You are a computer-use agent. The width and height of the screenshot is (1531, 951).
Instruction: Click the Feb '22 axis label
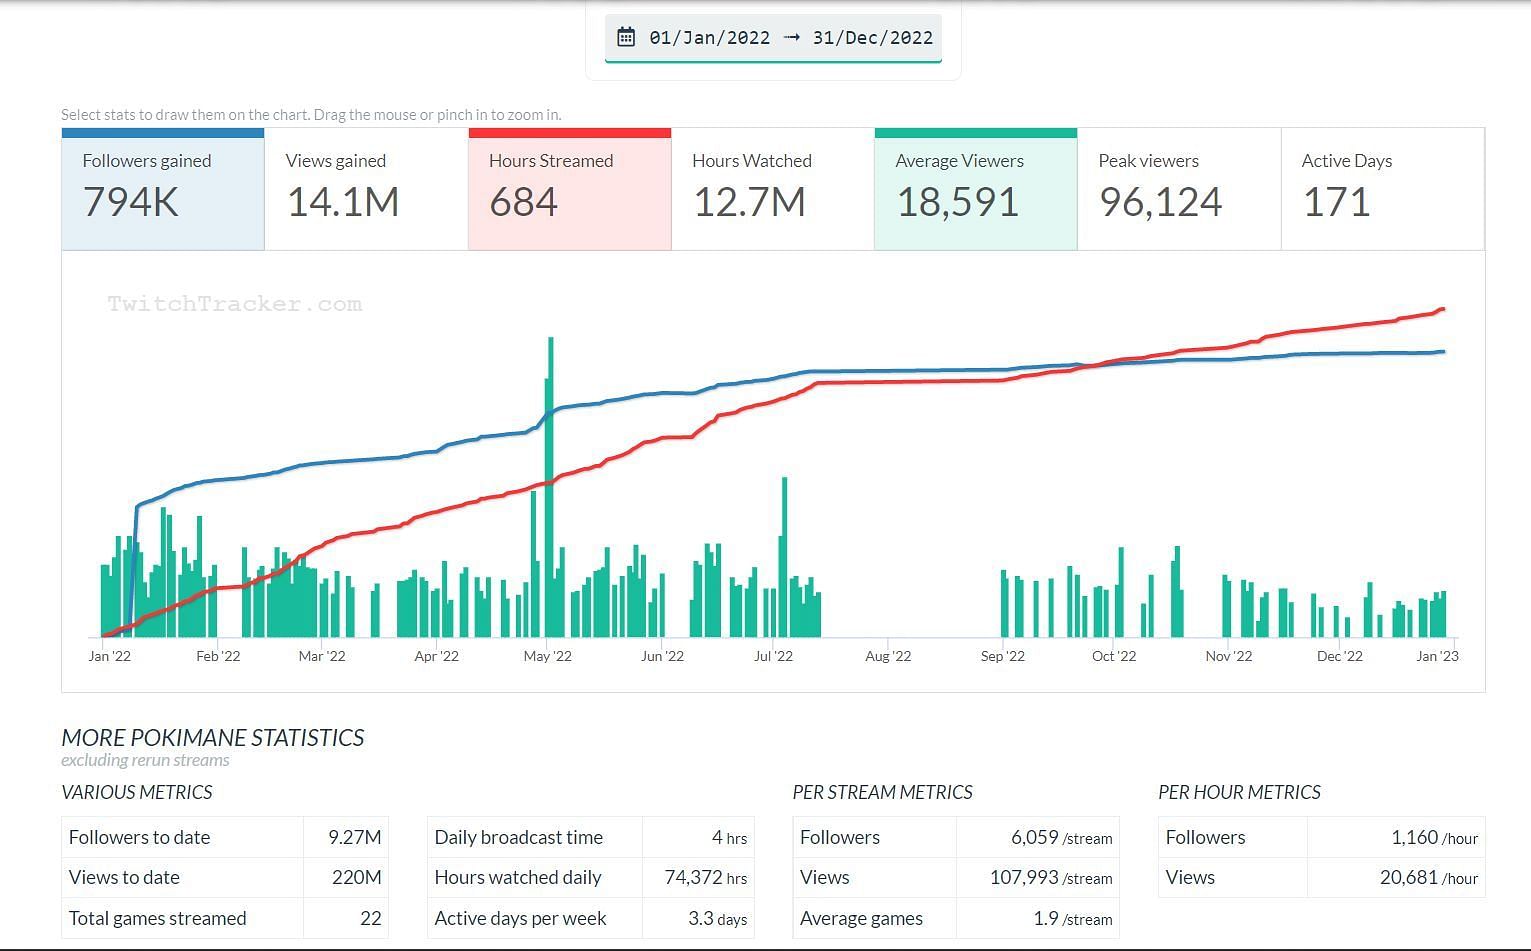[x=218, y=656]
